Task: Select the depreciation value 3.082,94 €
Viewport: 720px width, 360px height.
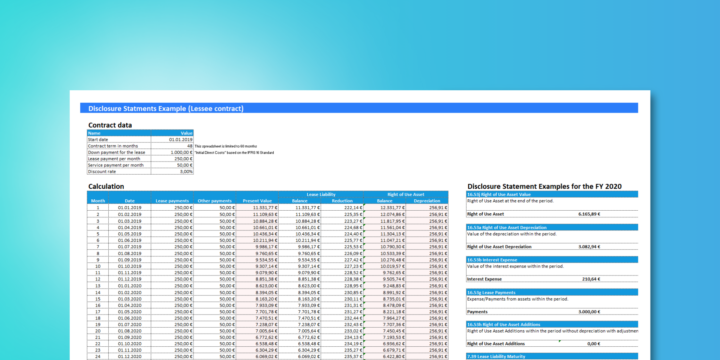Action: [x=590, y=247]
